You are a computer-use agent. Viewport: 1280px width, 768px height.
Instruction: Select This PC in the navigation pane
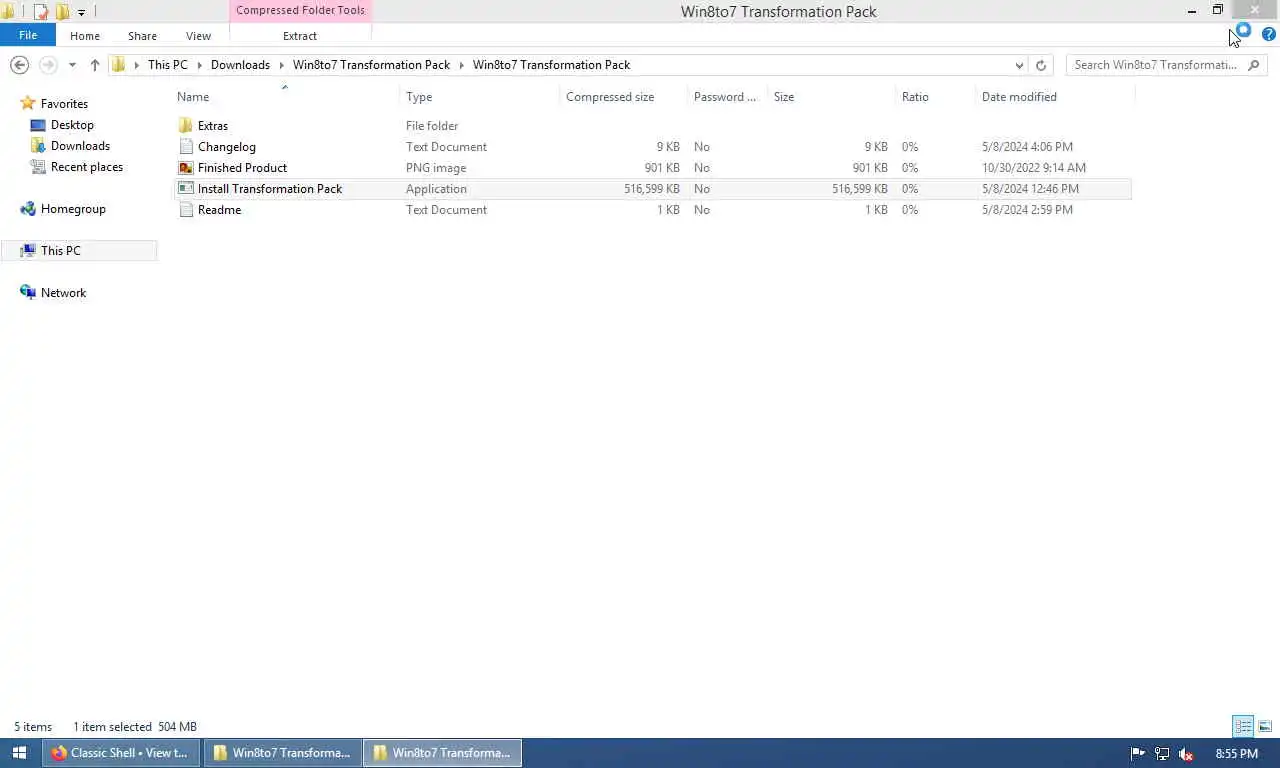pos(61,251)
